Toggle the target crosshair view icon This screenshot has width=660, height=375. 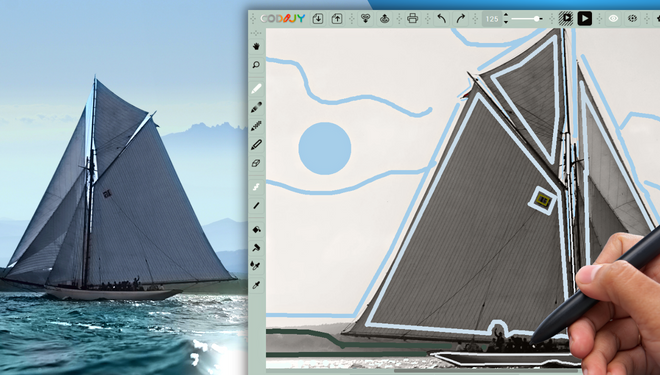tap(632, 19)
